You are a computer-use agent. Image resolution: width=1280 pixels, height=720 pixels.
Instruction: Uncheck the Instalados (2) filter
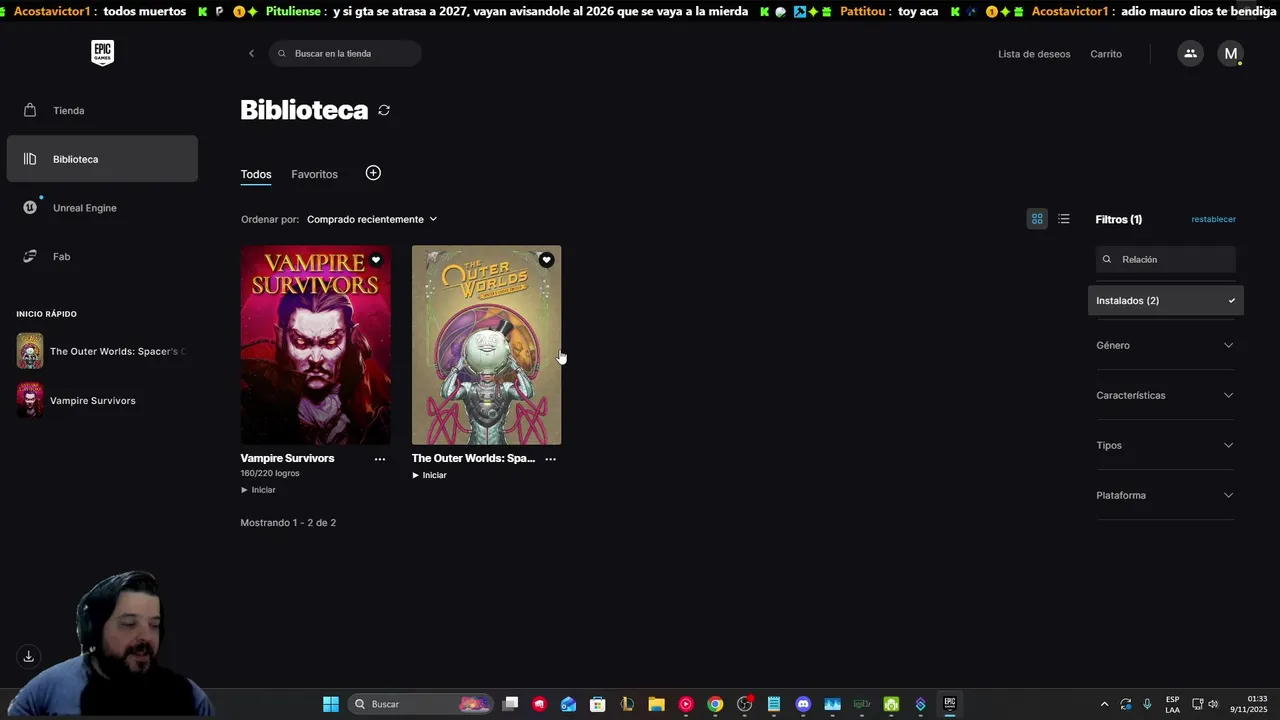click(1166, 301)
